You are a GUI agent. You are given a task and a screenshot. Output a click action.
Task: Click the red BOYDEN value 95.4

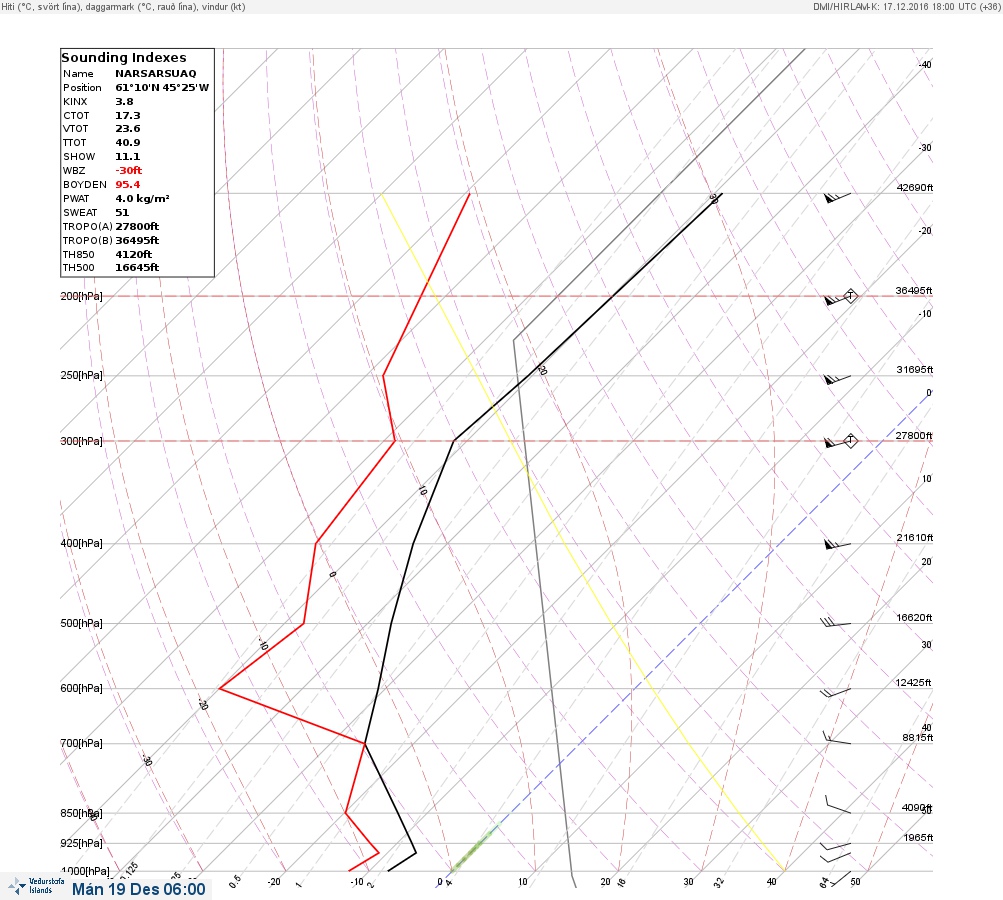click(127, 184)
